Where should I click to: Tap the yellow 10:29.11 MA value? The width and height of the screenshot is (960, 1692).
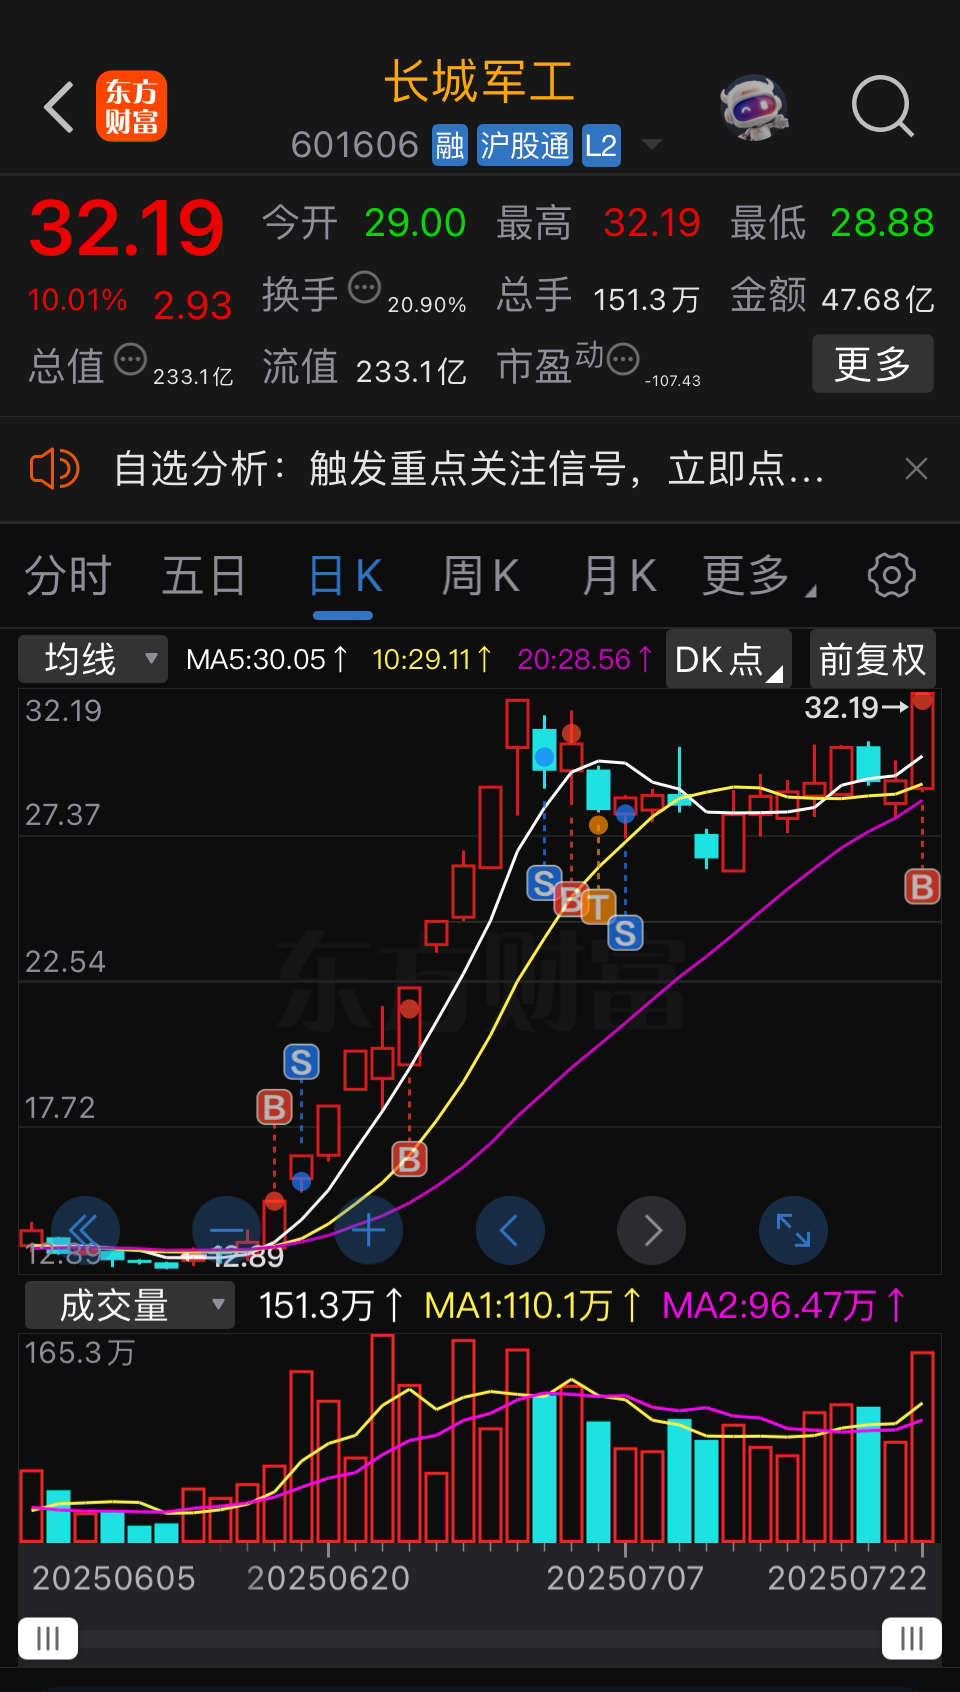click(x=432, y=659)
